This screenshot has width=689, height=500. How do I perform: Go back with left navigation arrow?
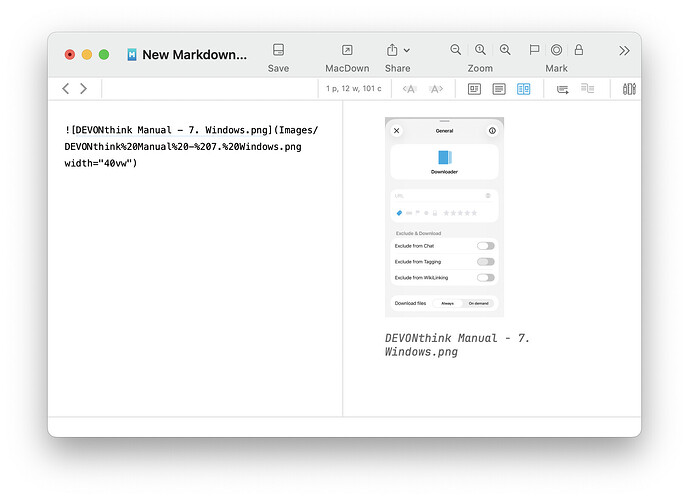66,89
